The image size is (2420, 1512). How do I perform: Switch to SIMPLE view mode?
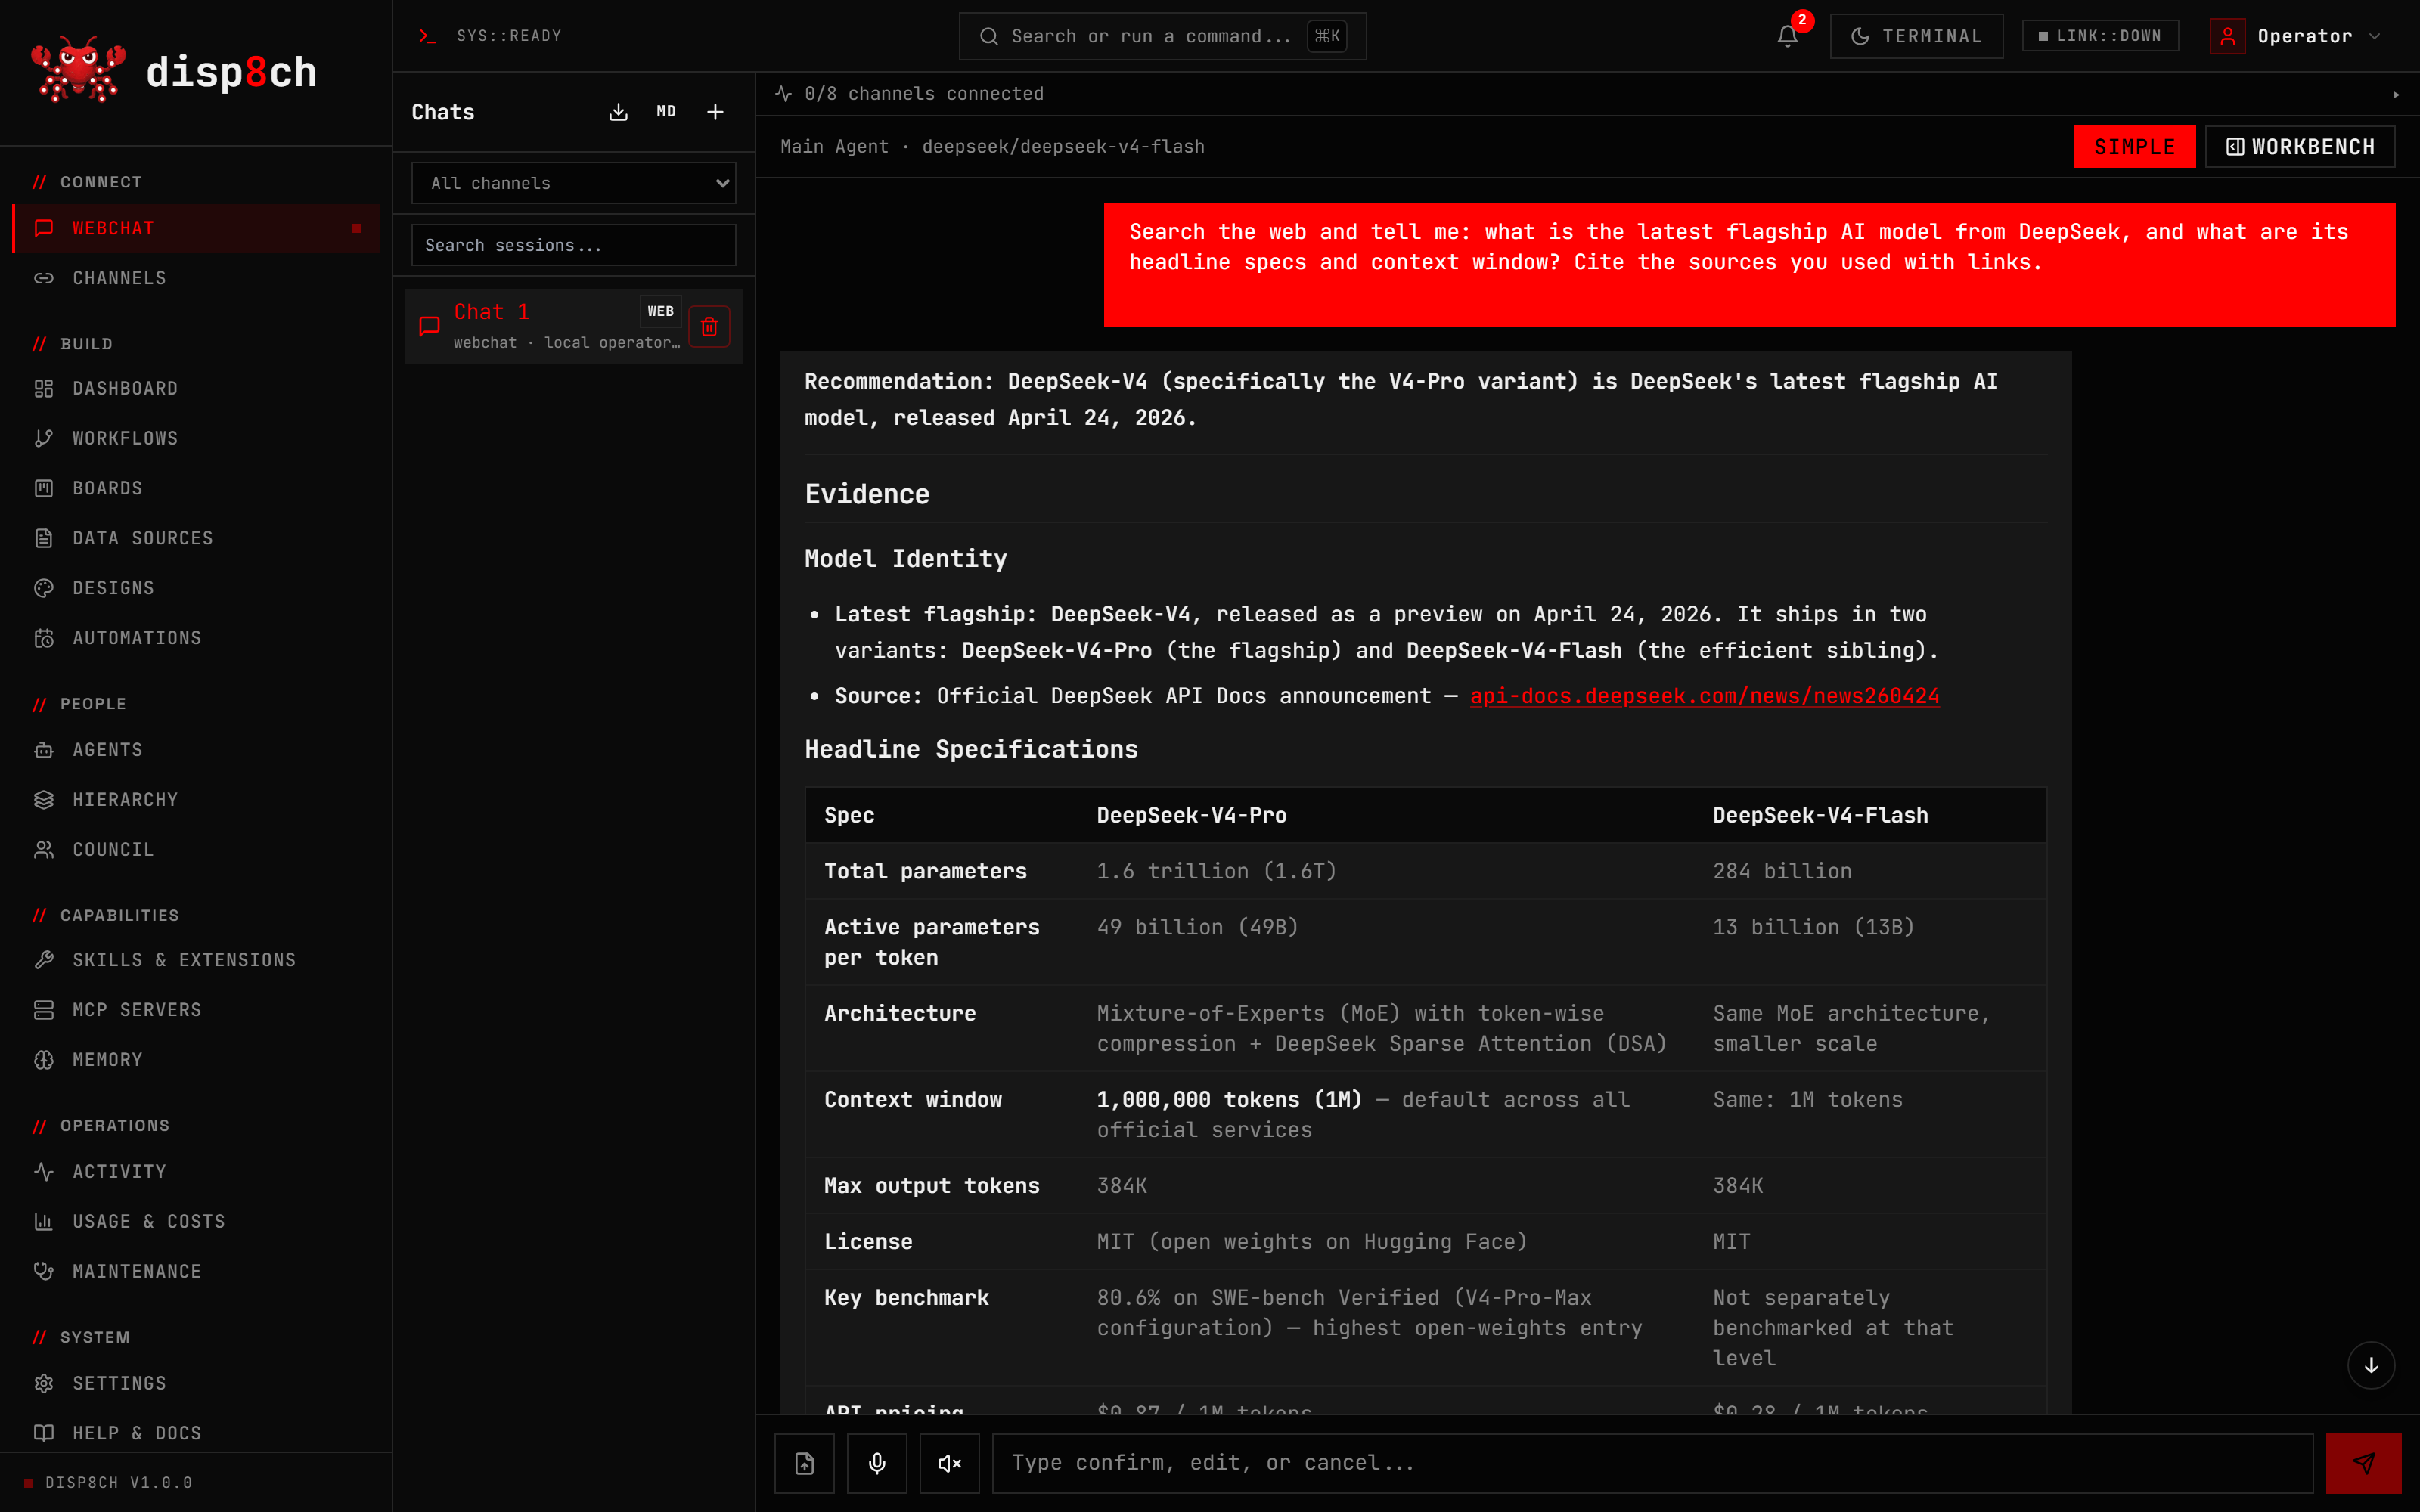point(2134,147)
